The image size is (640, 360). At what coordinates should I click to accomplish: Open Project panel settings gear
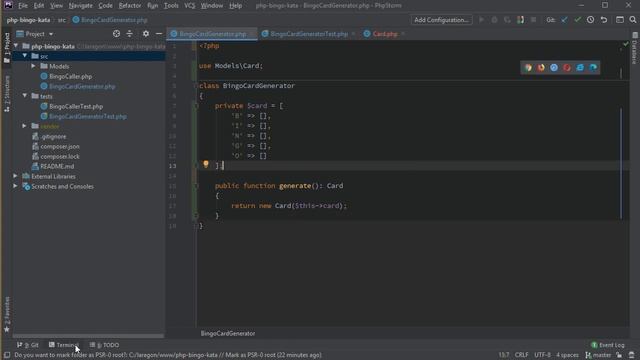[146, 34]
